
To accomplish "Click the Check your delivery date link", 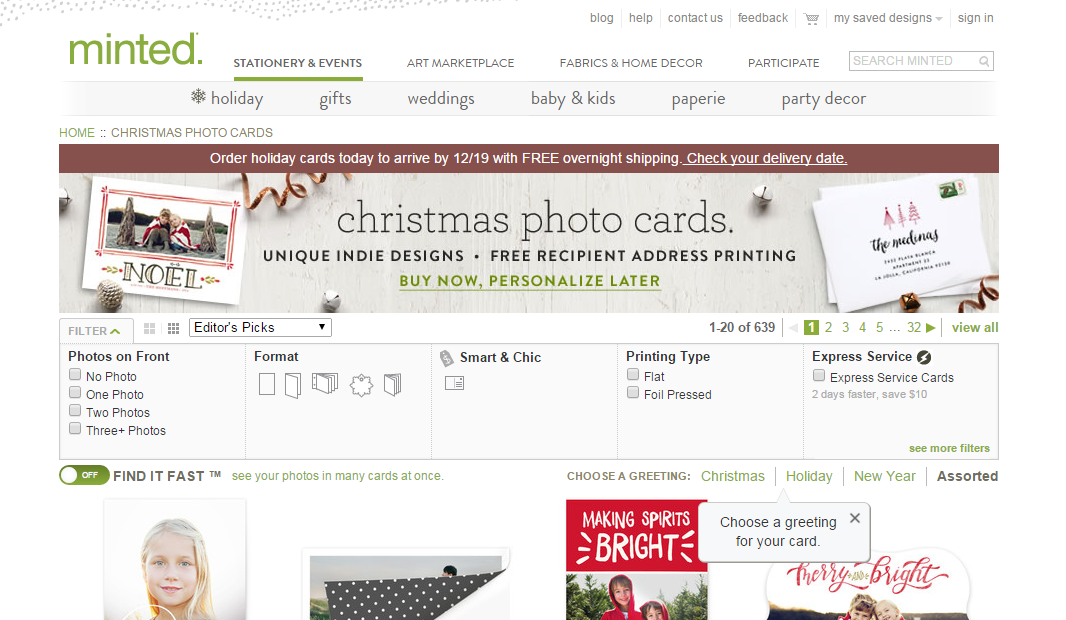I will (x=766, y=158).
